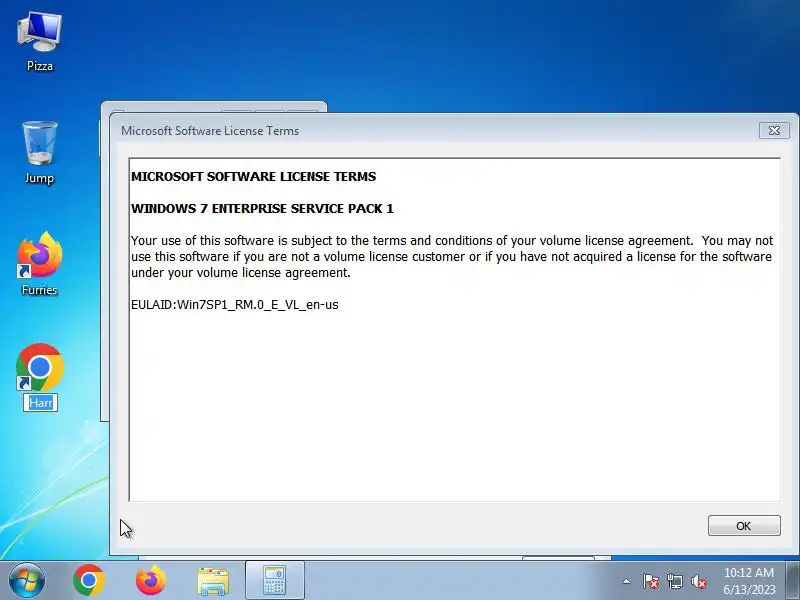Click the EULAID:Win7SP1_RM.0_E_VL_en-us text

pyautogui.click(x=235, y=305)
